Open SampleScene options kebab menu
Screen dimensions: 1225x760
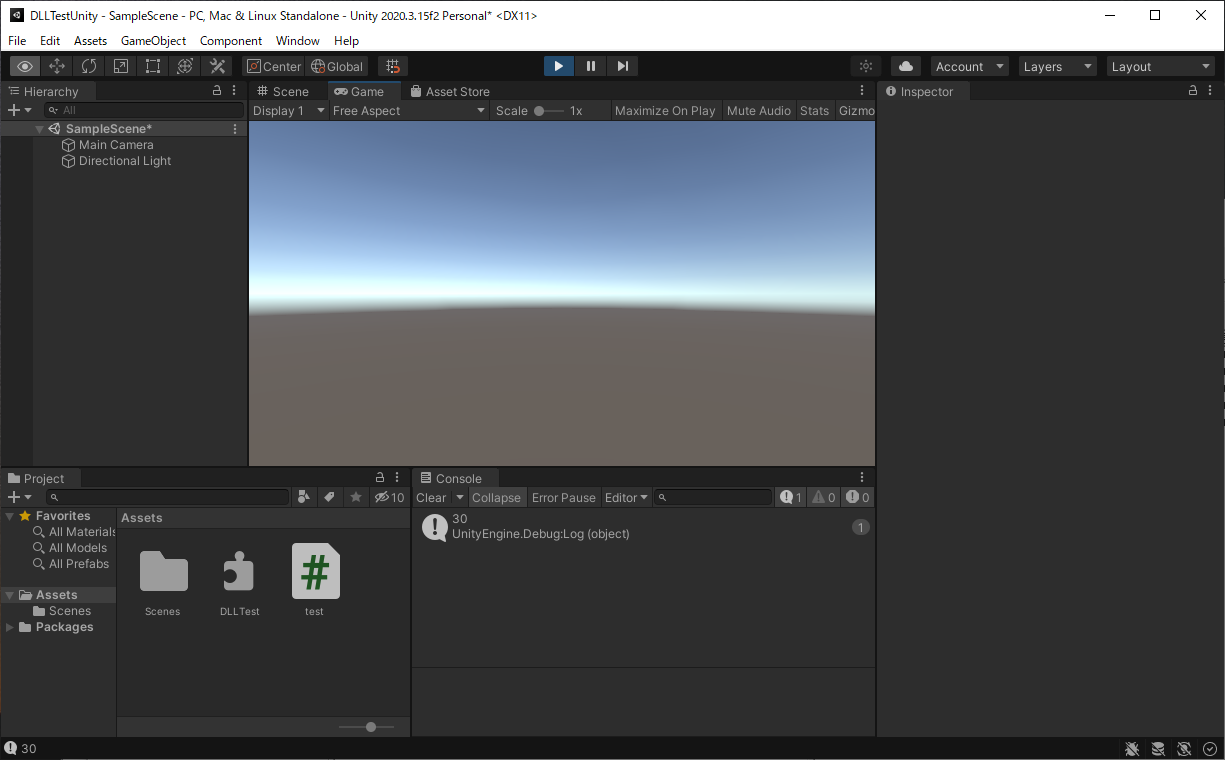[x=235, y=129]
